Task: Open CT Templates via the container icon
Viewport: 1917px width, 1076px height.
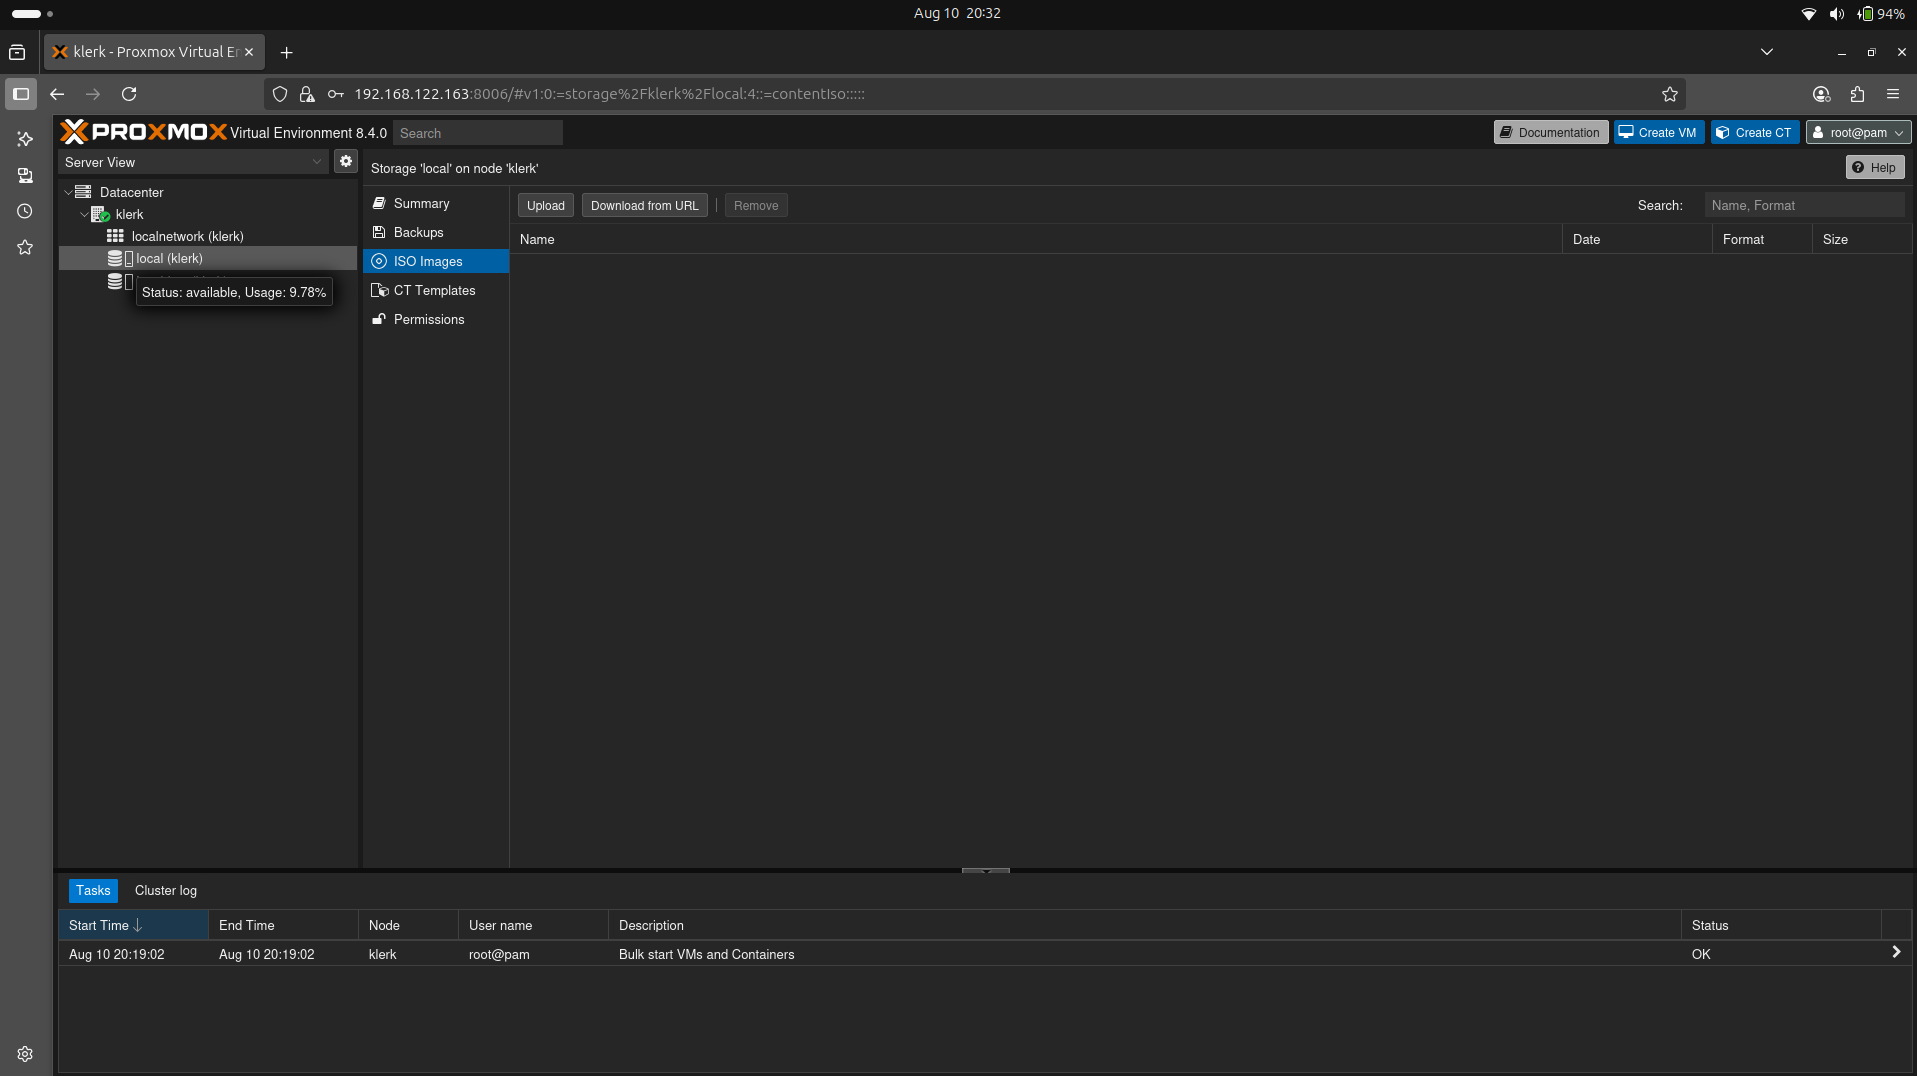Action: (379, 290)
